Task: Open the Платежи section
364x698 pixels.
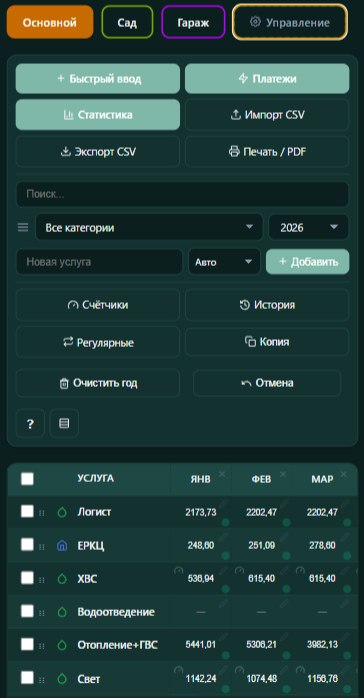Action: [x=267, y=79]
